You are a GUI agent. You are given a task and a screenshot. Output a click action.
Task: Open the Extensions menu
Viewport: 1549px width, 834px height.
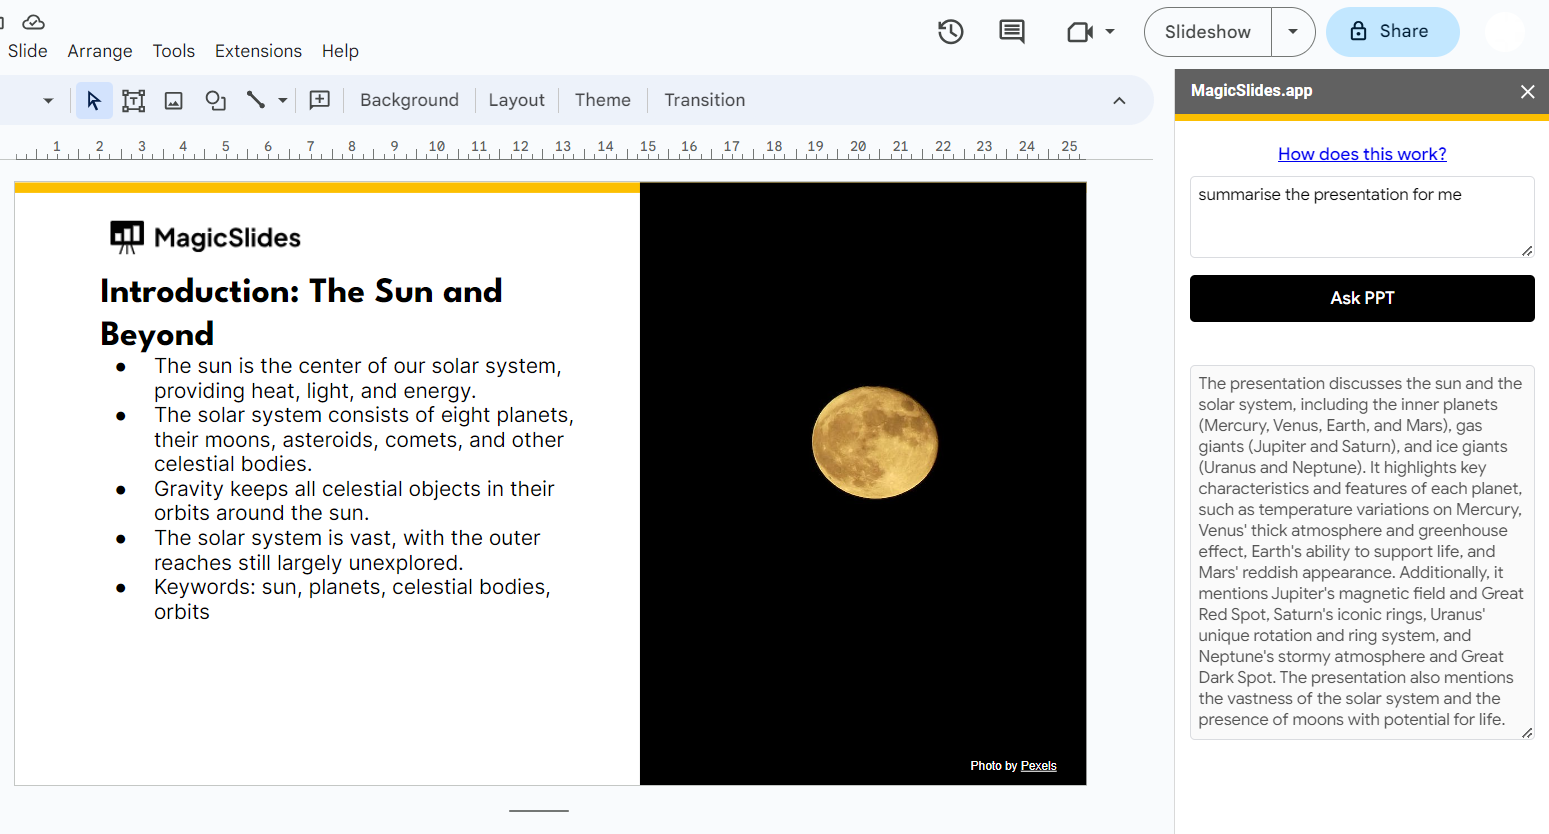click(258, 51)
